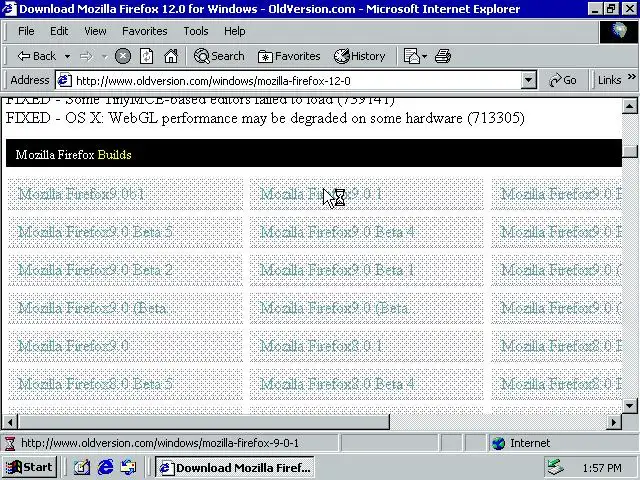Open Mozilla Firefox 9.0 Beta 5 link
The width and height of the screenshot is (640, 480).
(95, 232)
